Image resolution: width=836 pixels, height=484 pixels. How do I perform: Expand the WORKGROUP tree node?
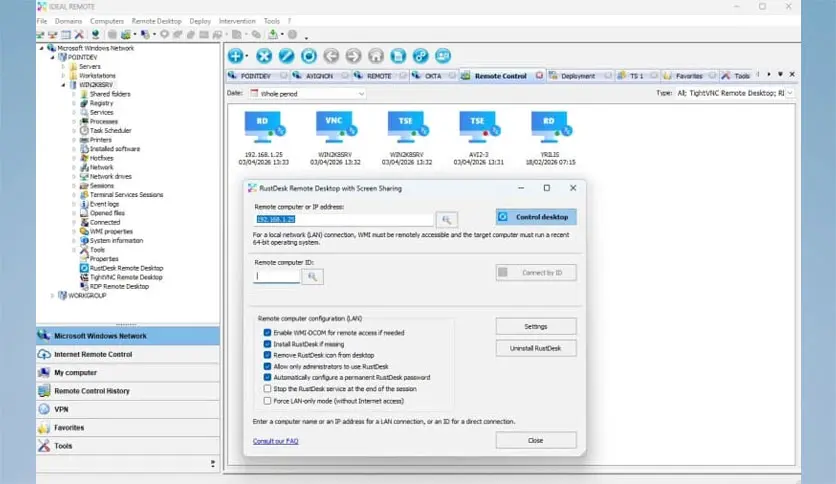pos(52,295)
